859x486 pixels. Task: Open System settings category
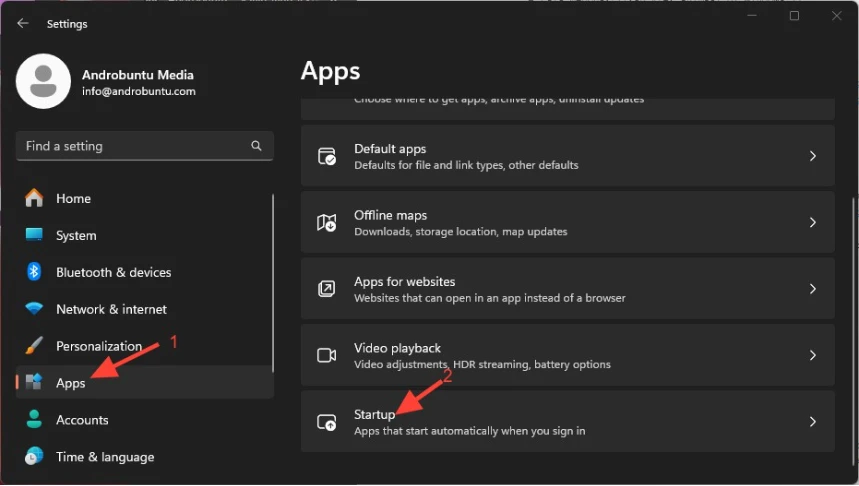click(145, 235)
